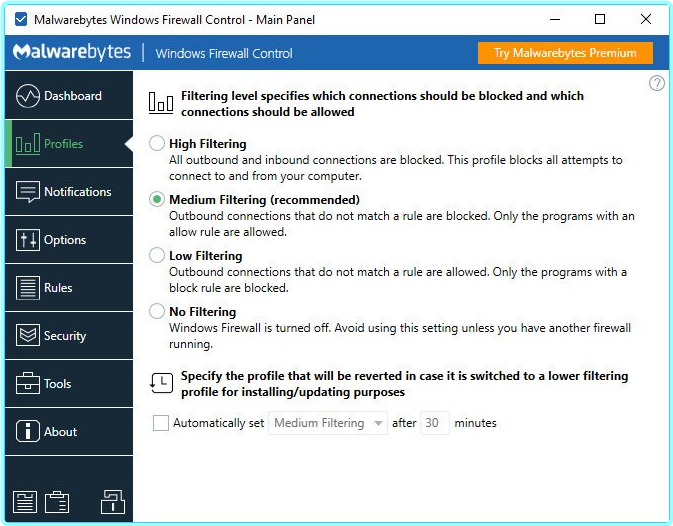The width and height of the screenshot is (673, 526).
Task: Expand the Medium Filtering dropdown
Action: (329, 423)
